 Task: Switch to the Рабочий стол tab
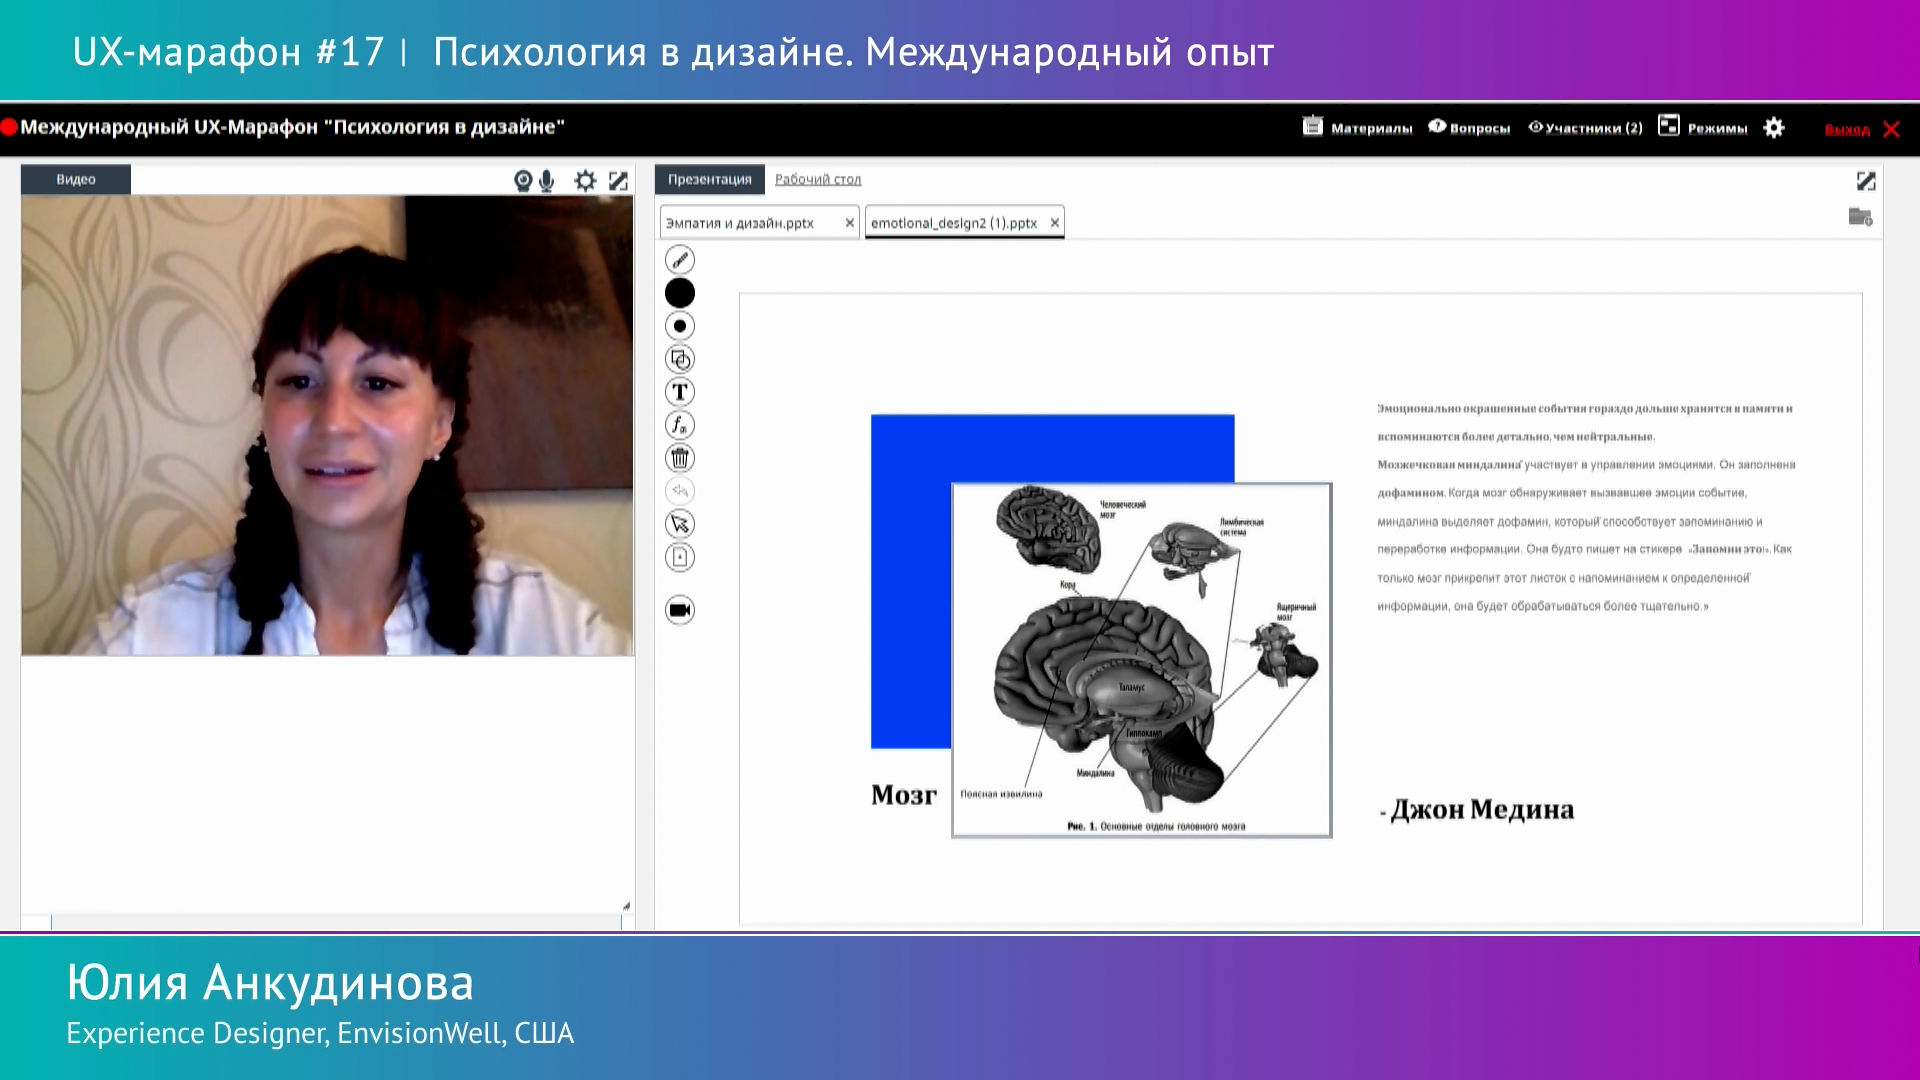click(817, 179)
